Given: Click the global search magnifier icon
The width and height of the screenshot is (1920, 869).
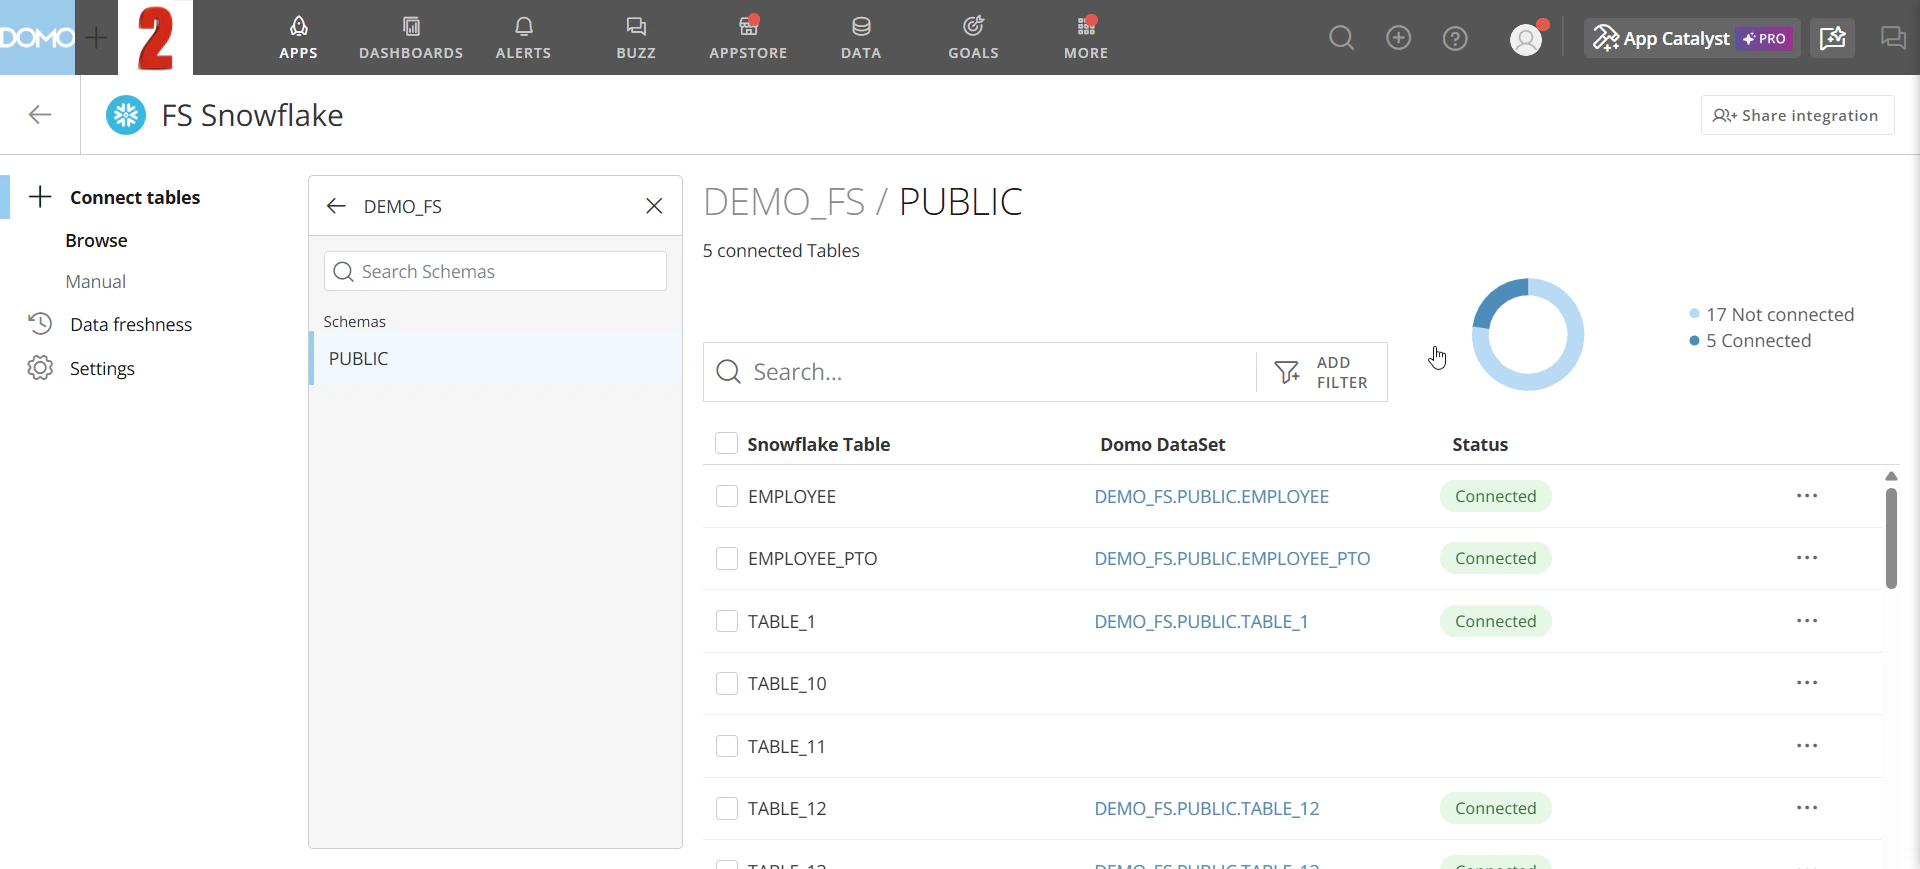Looking at the screenshot, I should pos(1341,38).
